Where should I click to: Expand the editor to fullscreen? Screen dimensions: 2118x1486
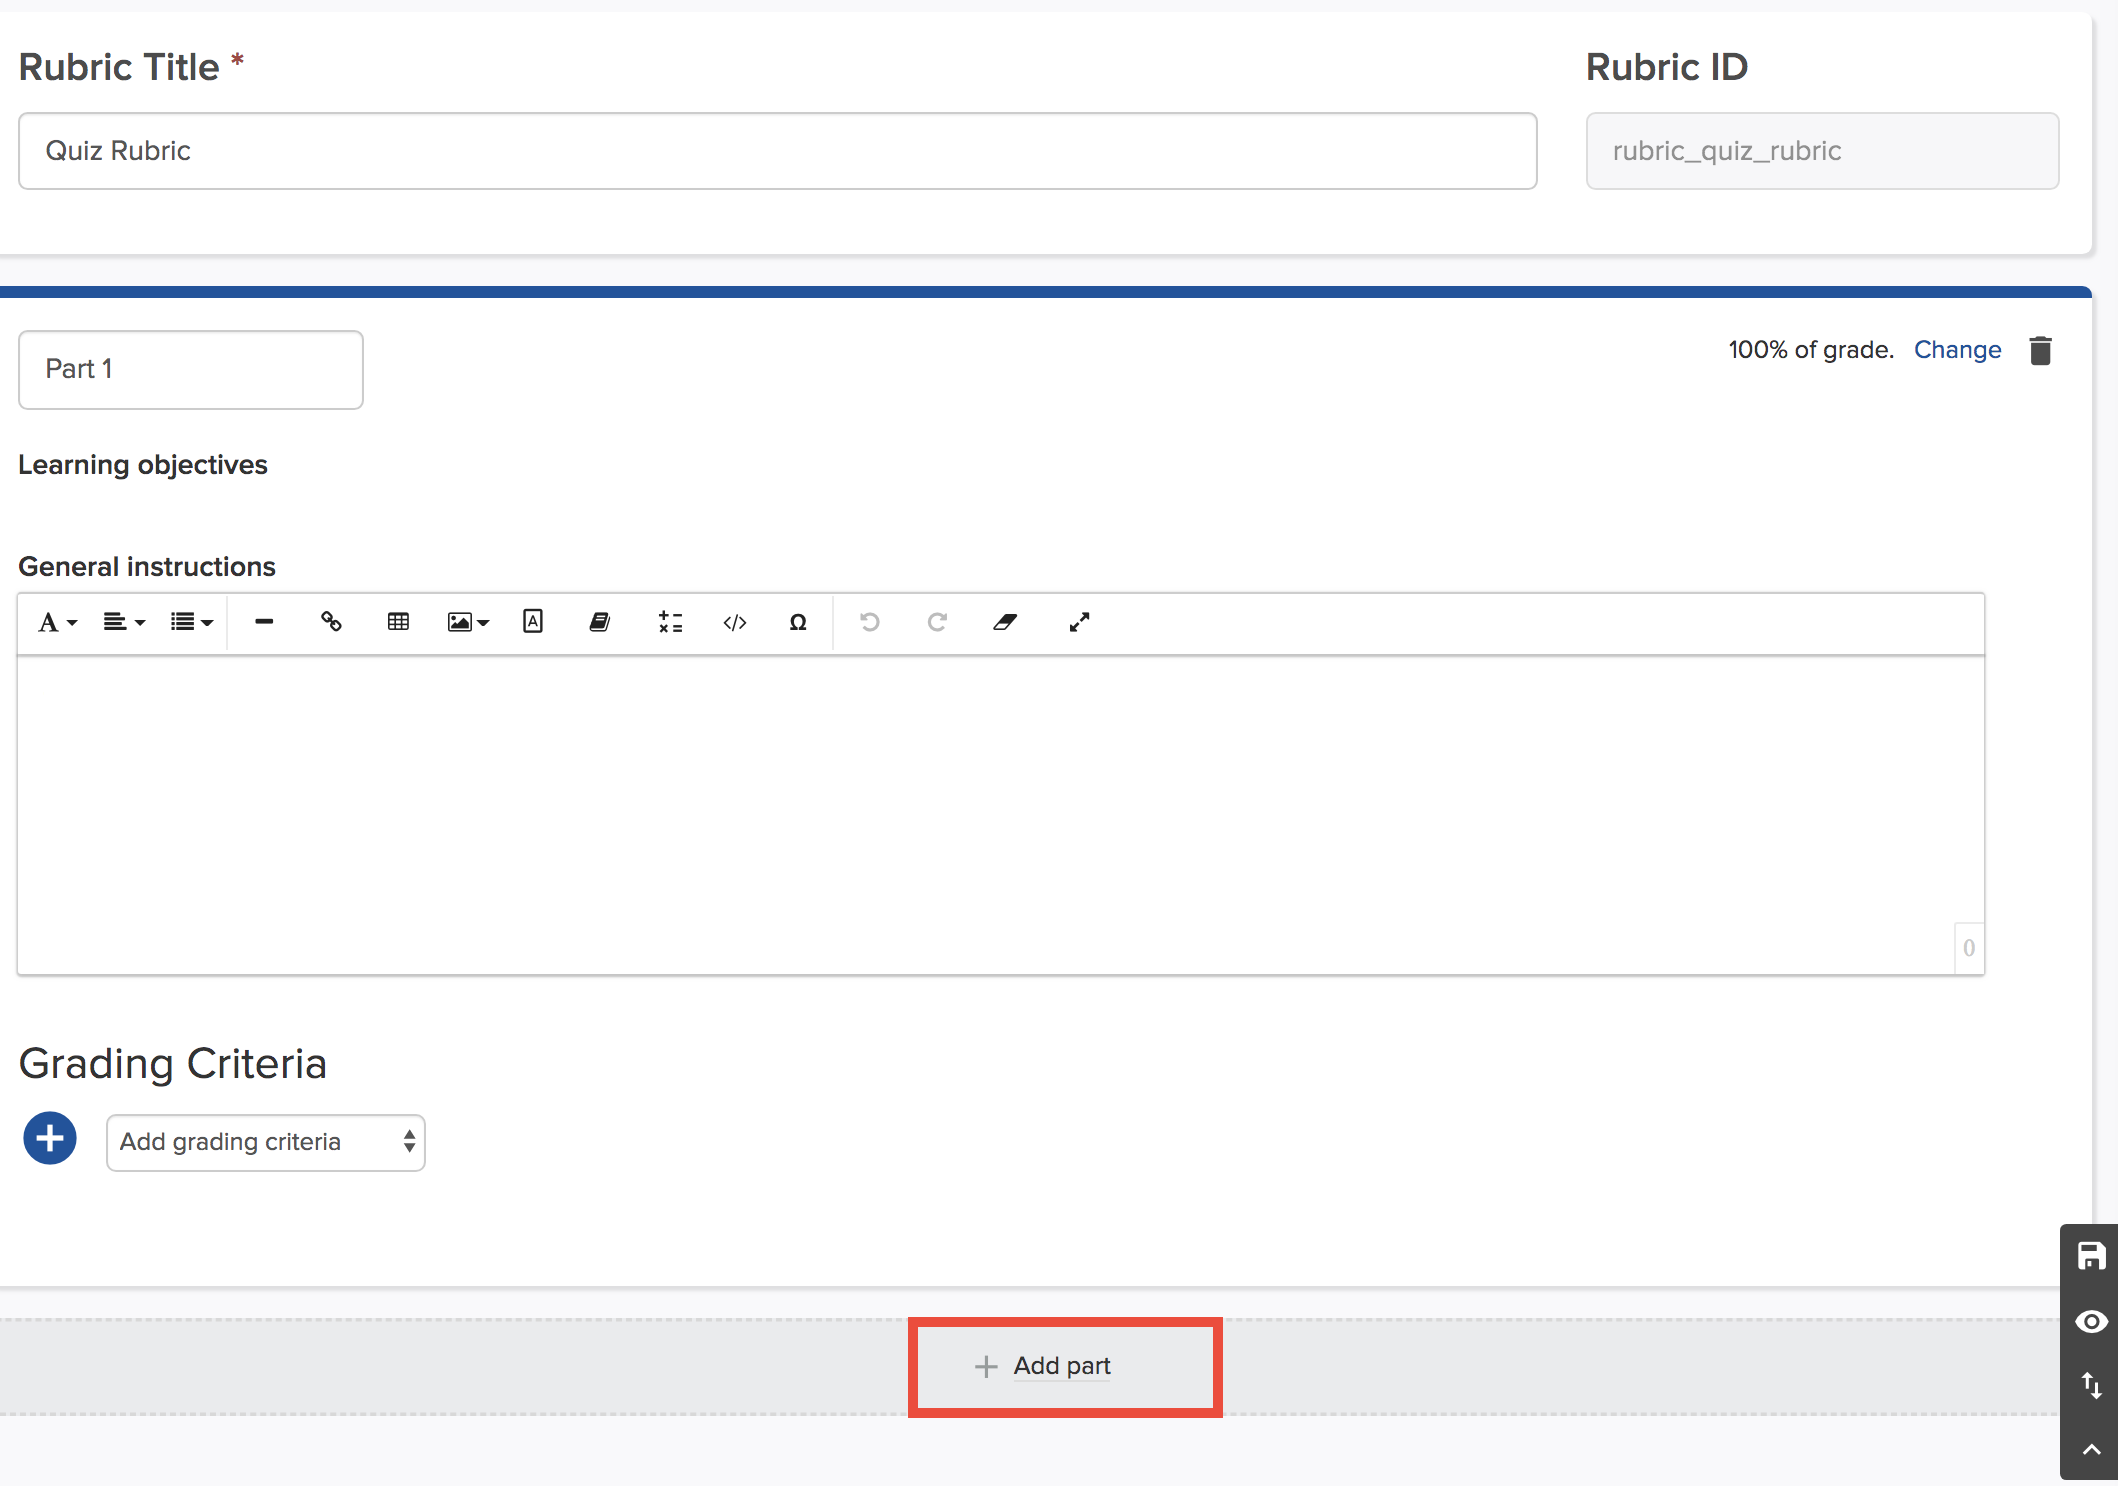click(x=1080, y=622)
